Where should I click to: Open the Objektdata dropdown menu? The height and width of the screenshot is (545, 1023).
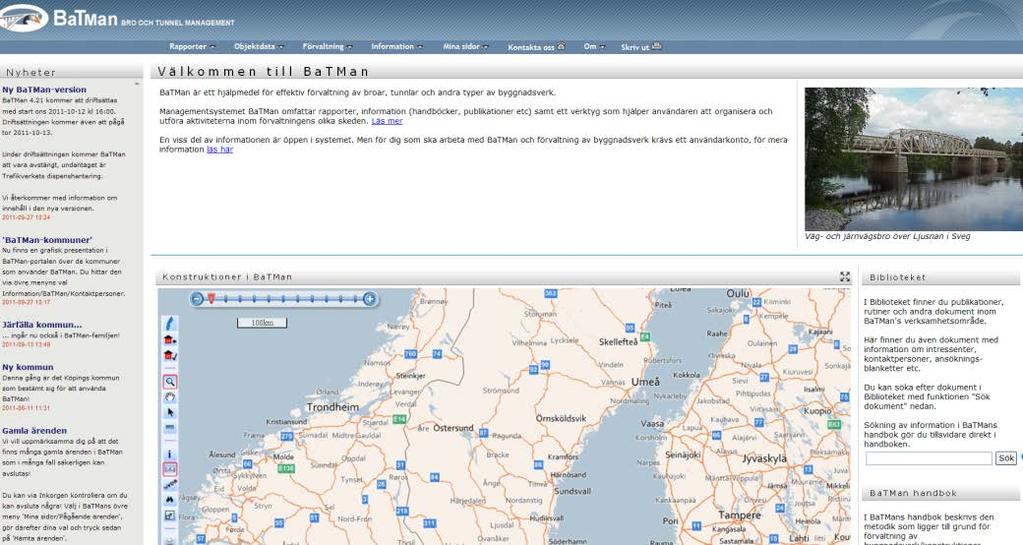coord(258,46)
